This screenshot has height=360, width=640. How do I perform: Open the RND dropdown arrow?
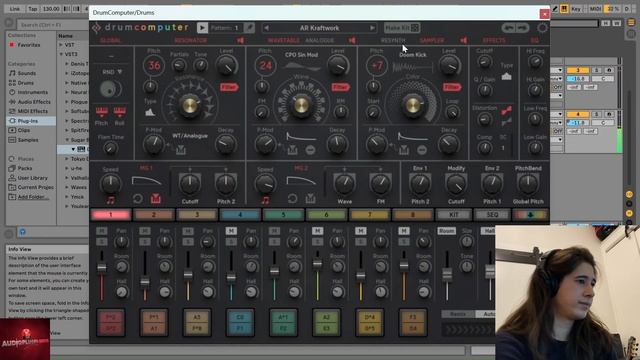pos(120,72)
